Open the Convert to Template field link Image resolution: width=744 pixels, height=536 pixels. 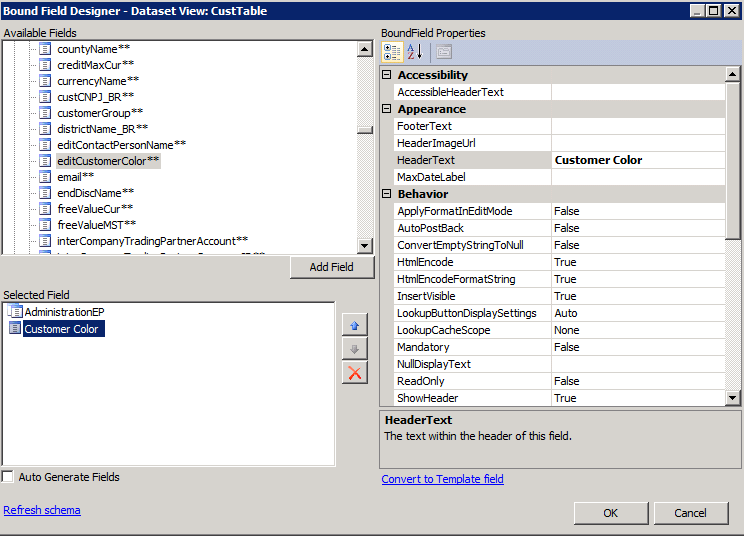coord(442,479)
